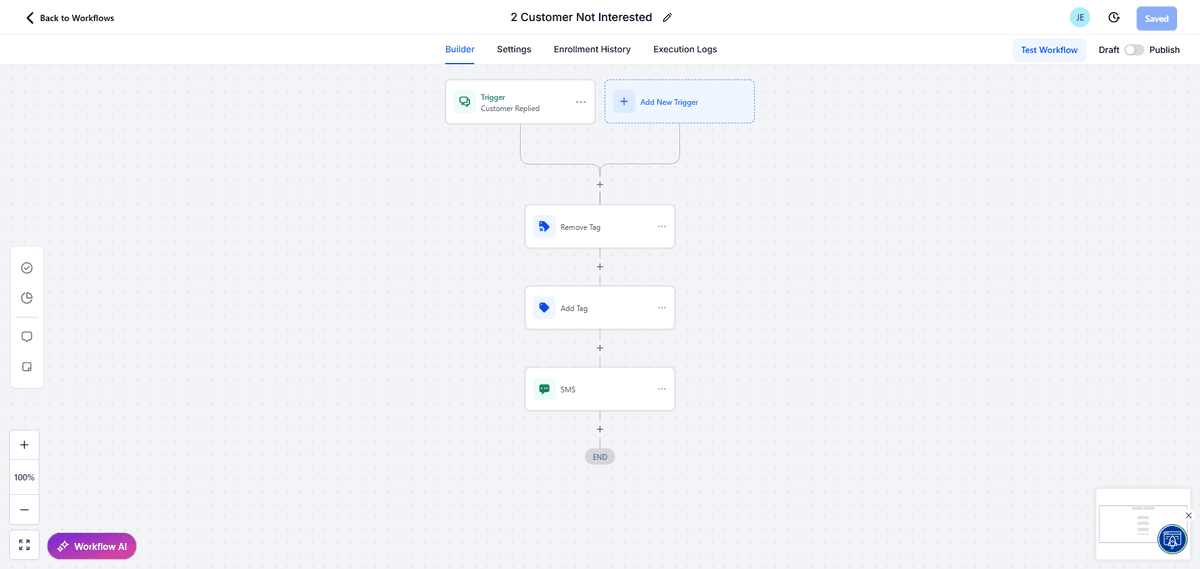1200x569 pixels.
Task: Open the Customer Replied trigger card
Action: pos(520,102)
